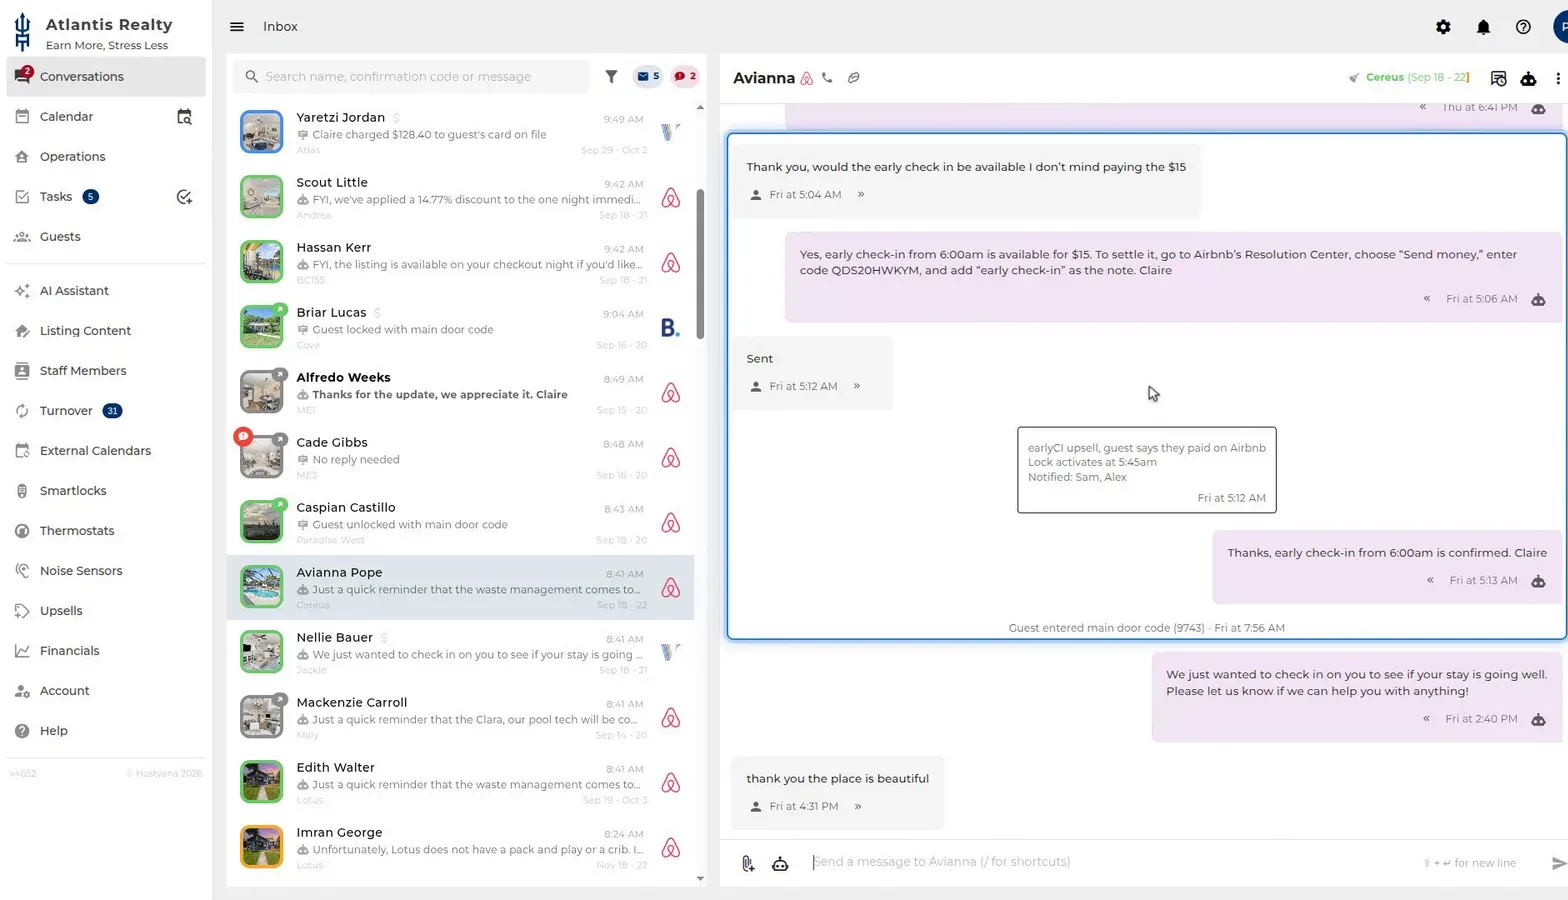Open Yaretzi Jordan conversation

tap(460, 133)
